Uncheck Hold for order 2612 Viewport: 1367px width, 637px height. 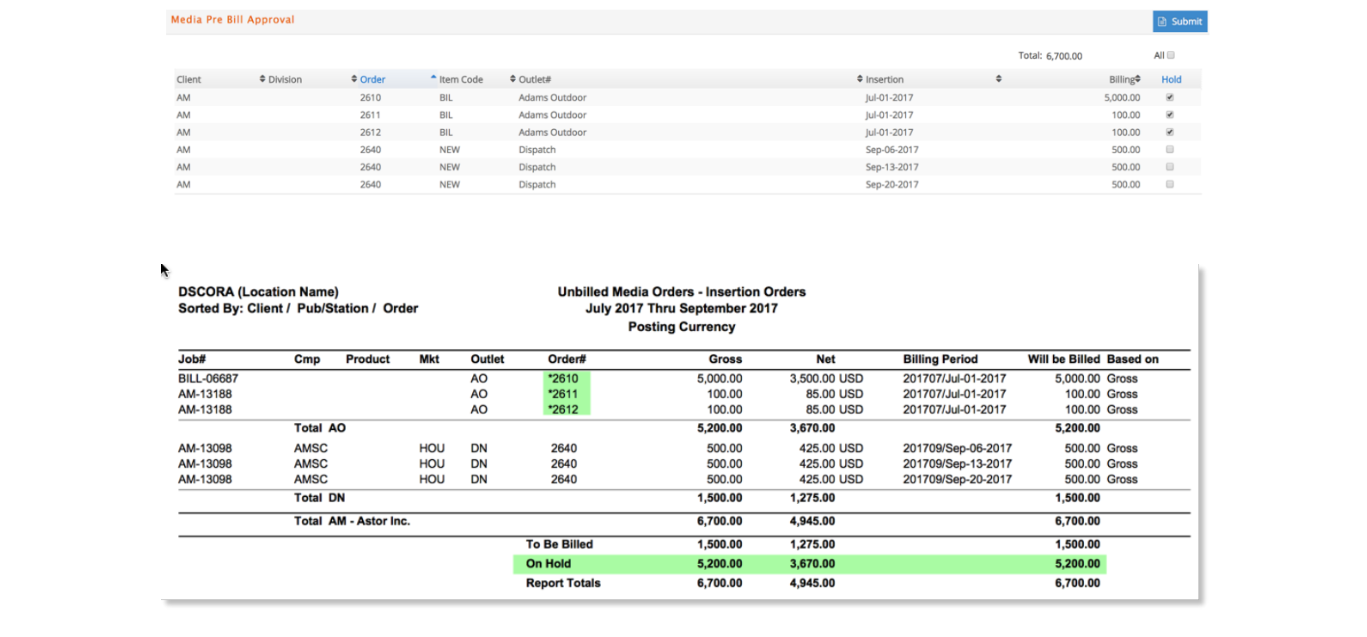point(1170,132)
